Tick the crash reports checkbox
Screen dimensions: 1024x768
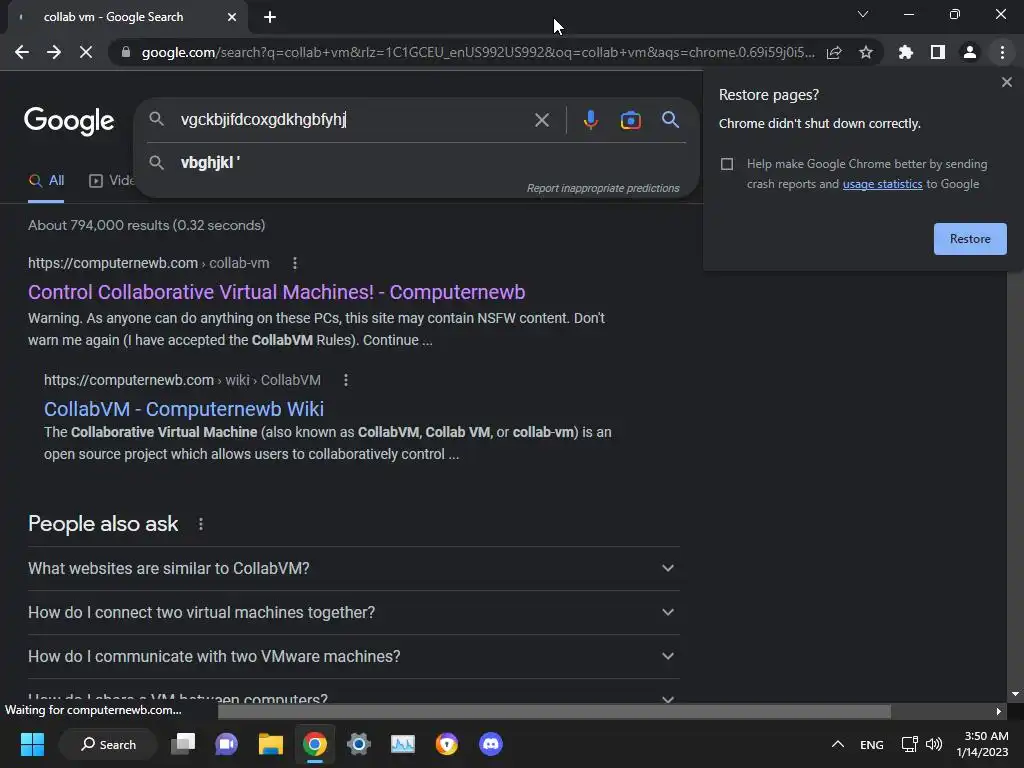727,164
